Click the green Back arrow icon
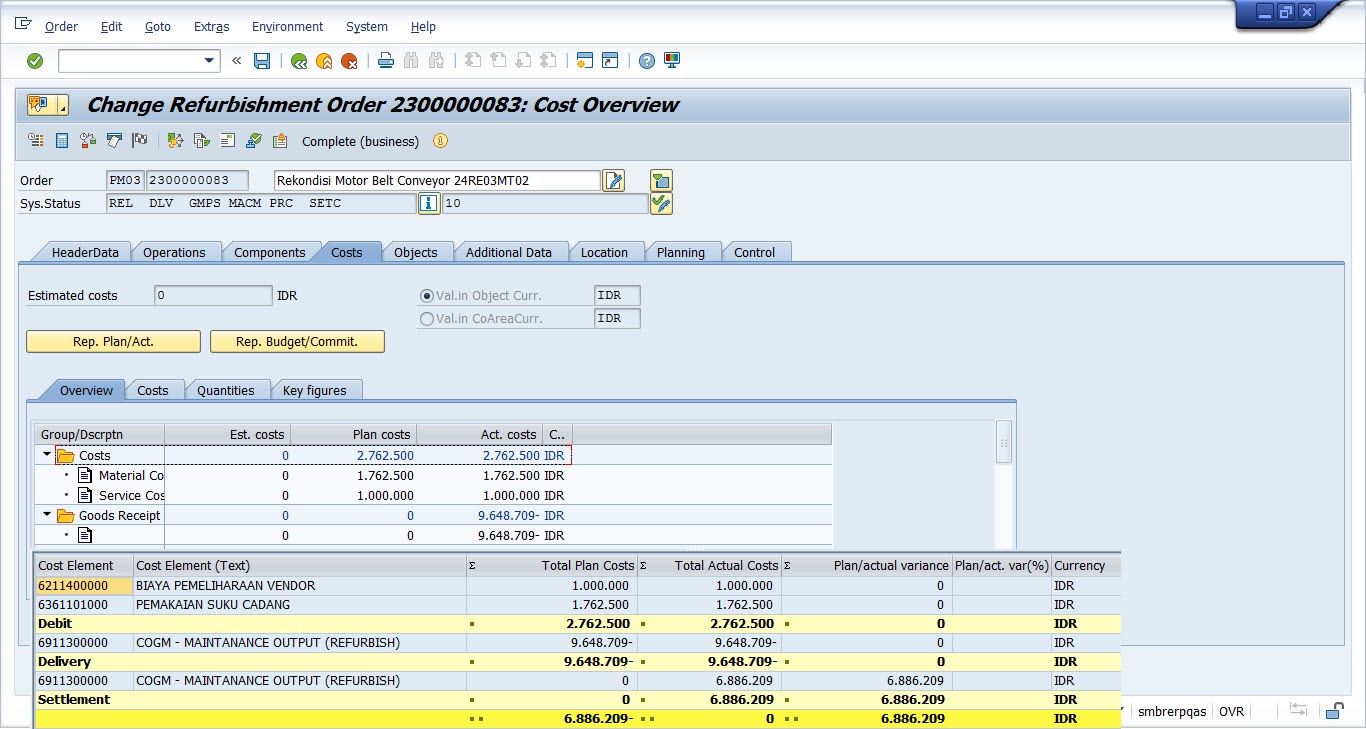The height and width of the screenshot is (729, 1366). click(298, 61)
